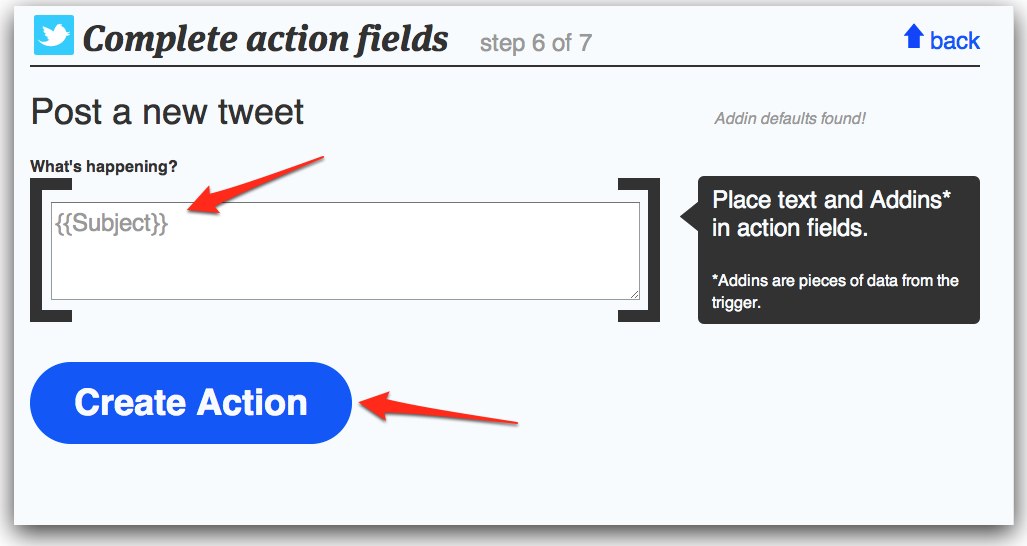
Task: Click the "*Addins are pieces of data" footnote
Action: (835, 291)
